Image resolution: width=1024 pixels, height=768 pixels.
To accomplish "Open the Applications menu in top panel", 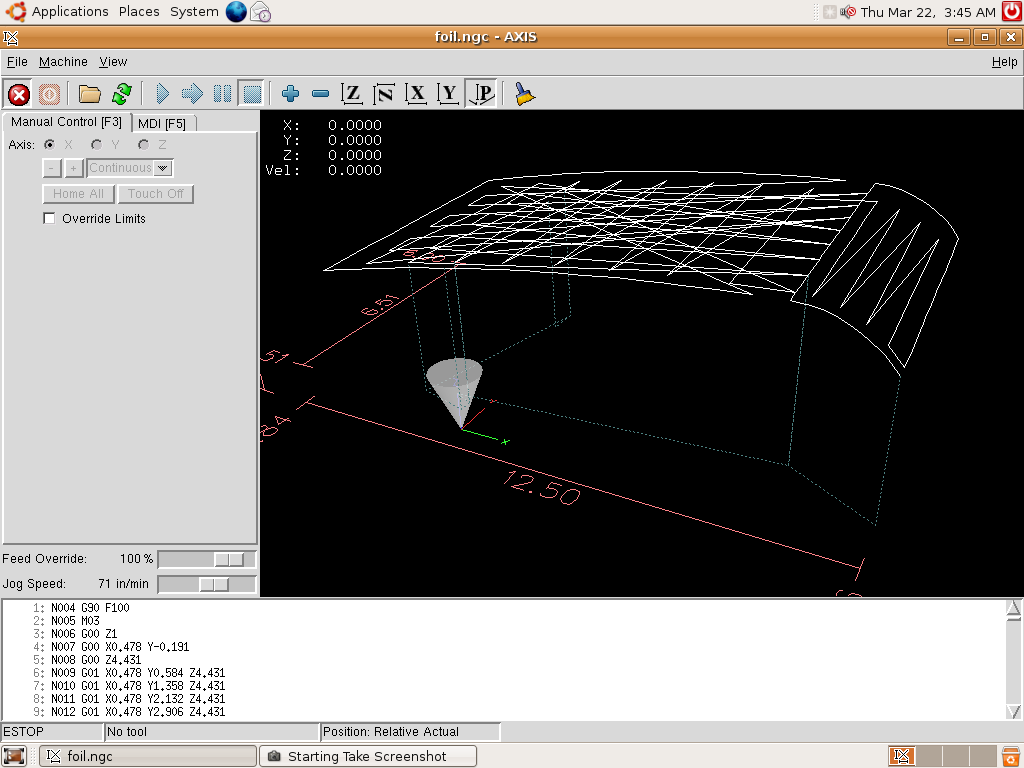I will coord(69,12).
